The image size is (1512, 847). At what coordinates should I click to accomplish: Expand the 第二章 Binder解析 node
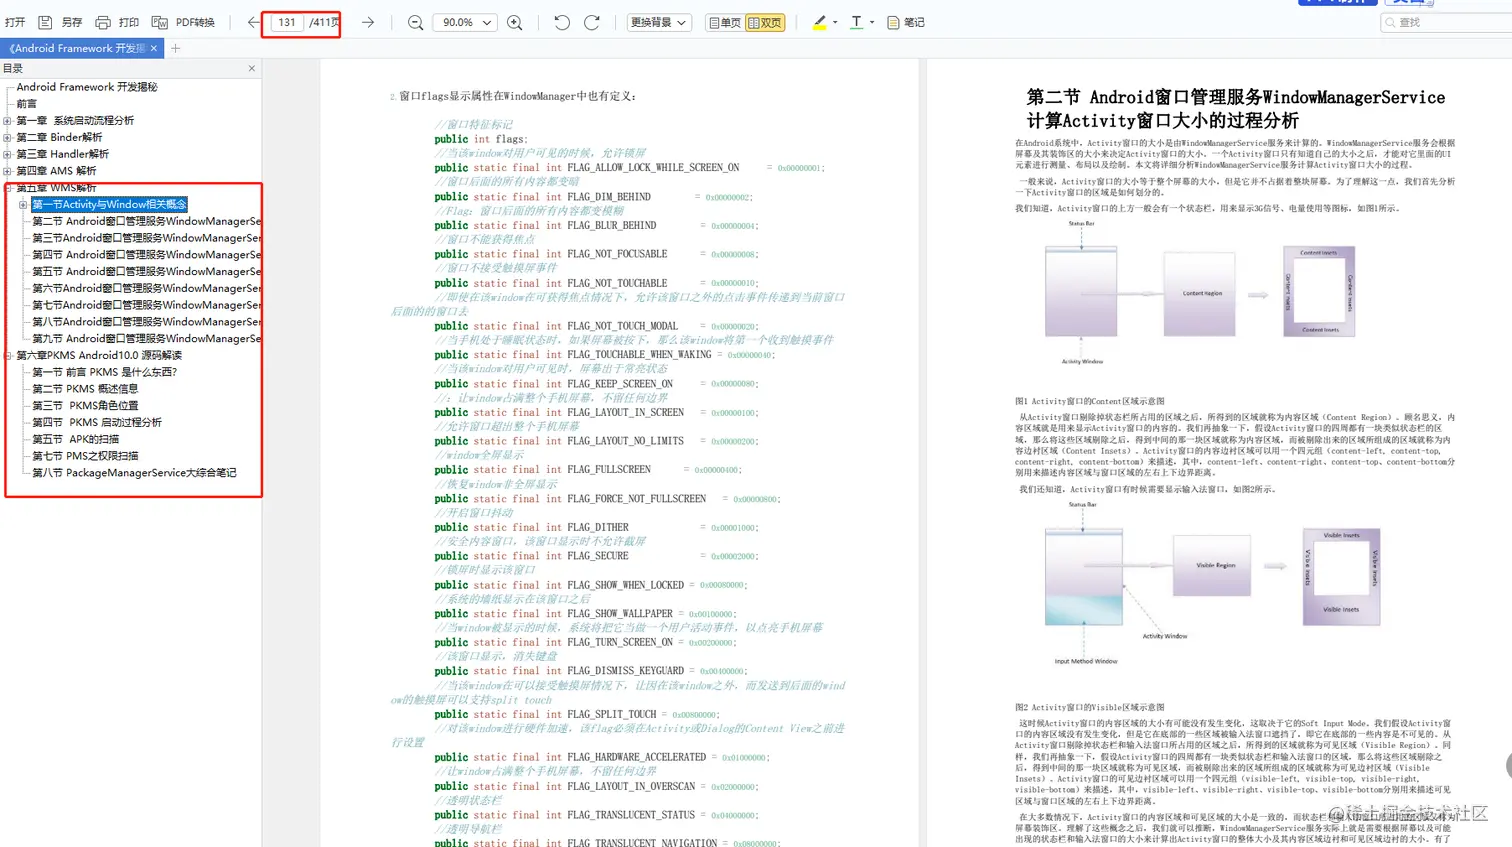[x=8, y=138]
